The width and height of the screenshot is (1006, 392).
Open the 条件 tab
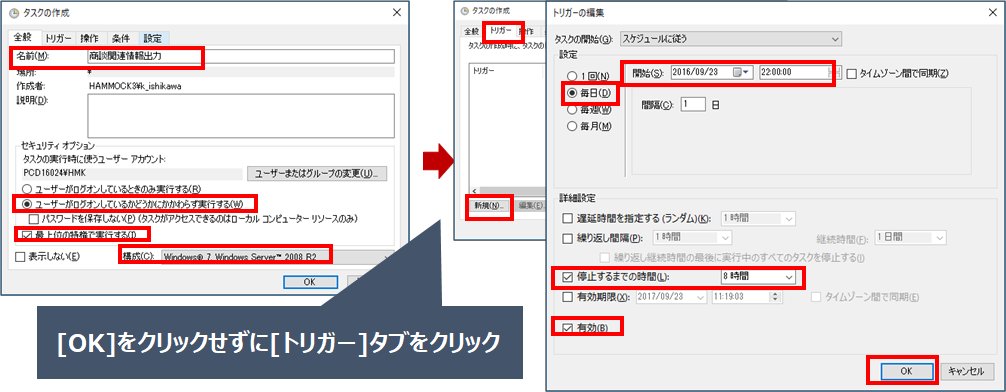pos(122,38)
